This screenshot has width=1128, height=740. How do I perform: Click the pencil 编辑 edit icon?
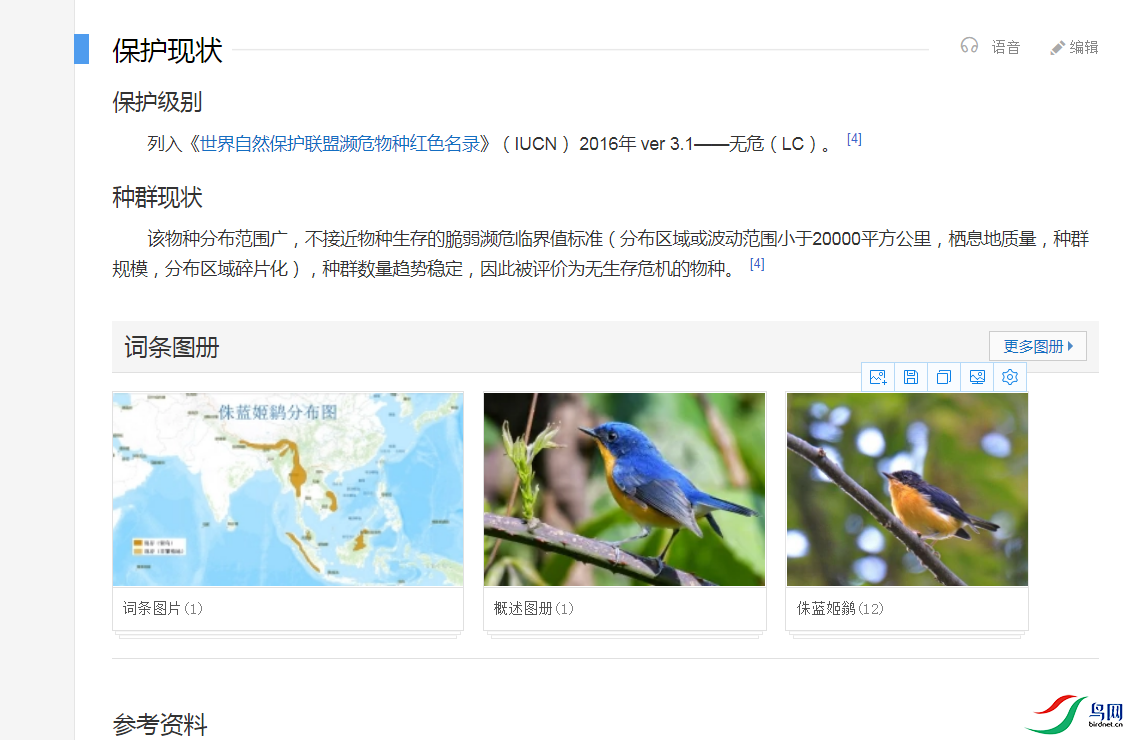1057,48
